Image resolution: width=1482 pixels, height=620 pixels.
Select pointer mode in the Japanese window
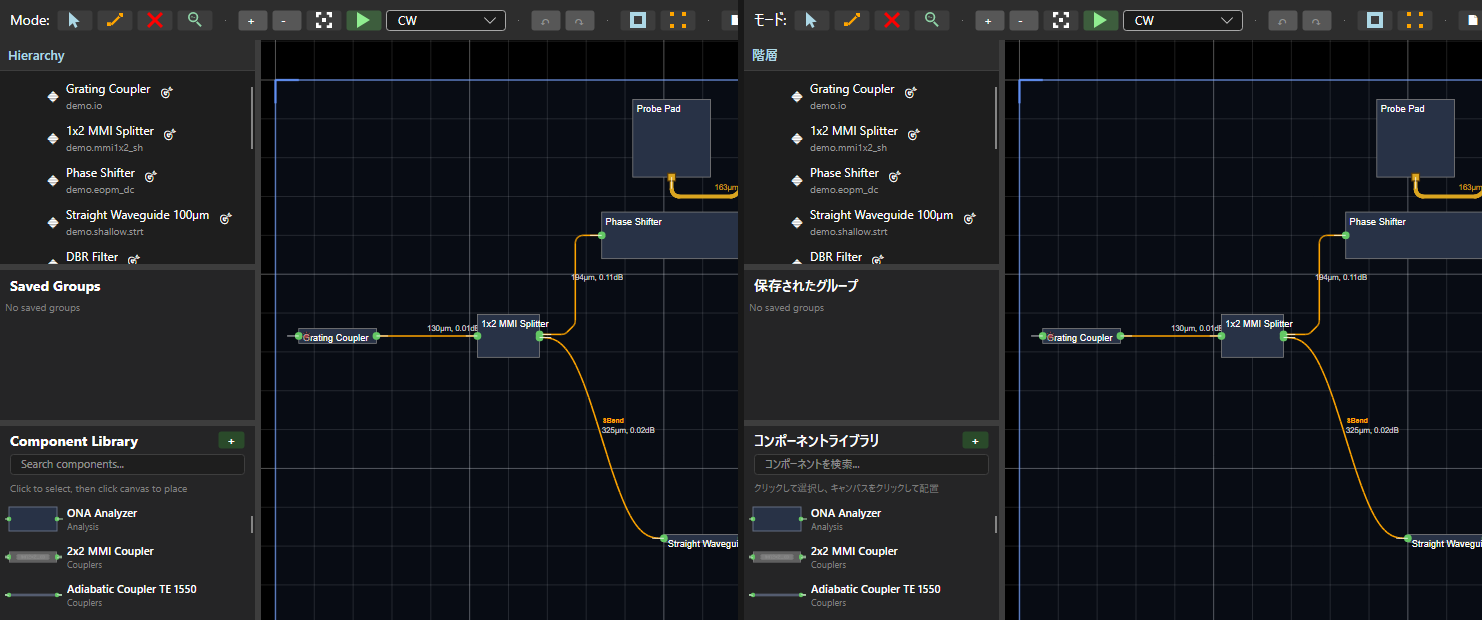pos(811,20)
